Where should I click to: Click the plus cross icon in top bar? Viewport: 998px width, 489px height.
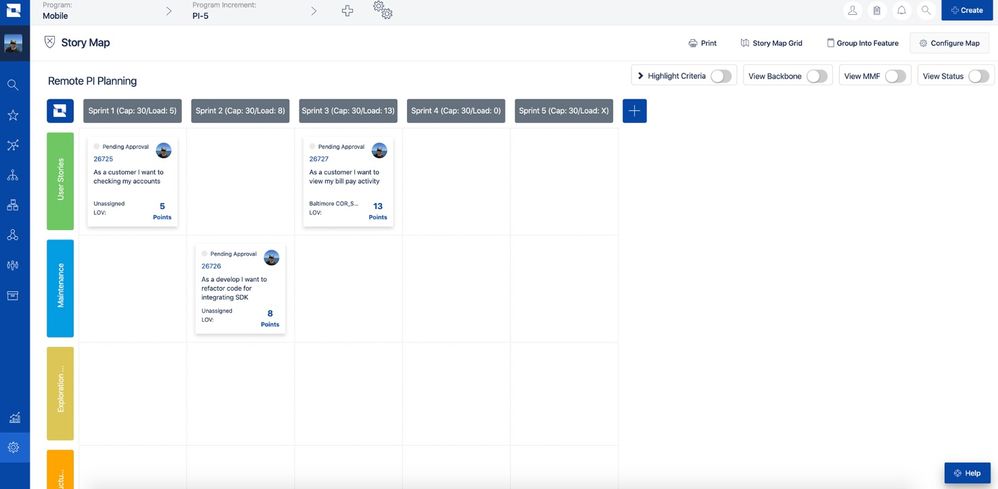click(x=348, y=11)
